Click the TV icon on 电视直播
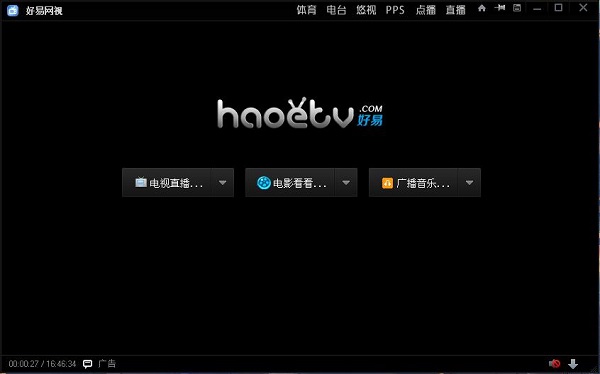600x374 pixels. click(141, 182)
